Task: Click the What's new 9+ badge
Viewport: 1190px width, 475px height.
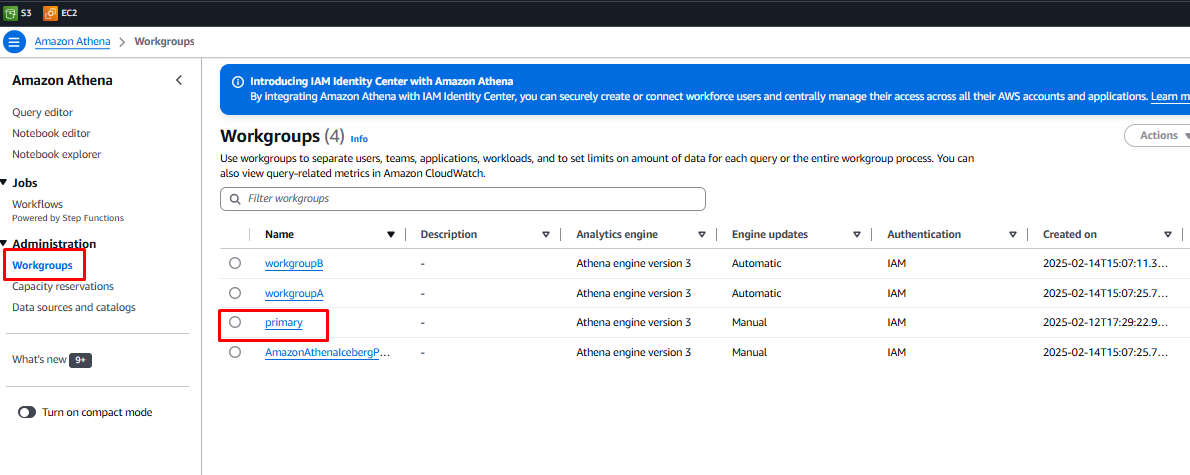Action: (x=81, y=360)
